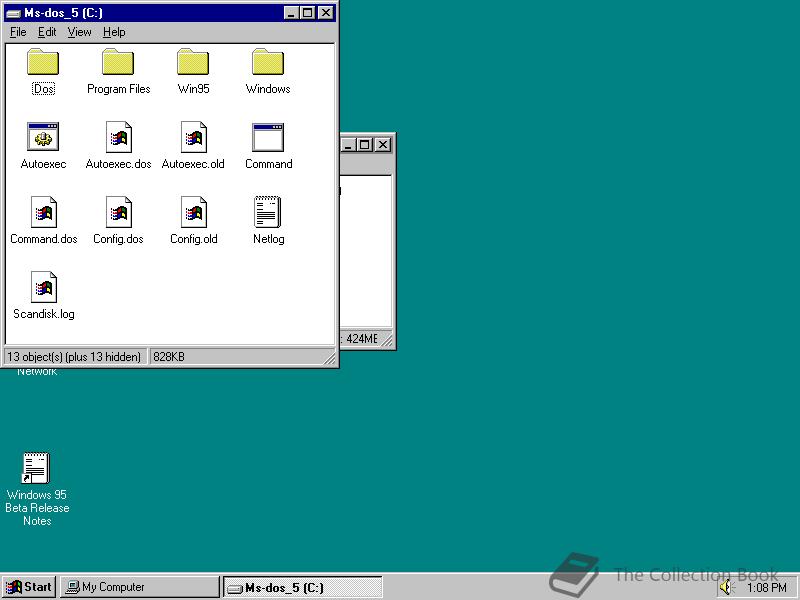800x600 pixels.
Task: Close the Ms-dos_5 (C:) window
Action: coord(326,13)
